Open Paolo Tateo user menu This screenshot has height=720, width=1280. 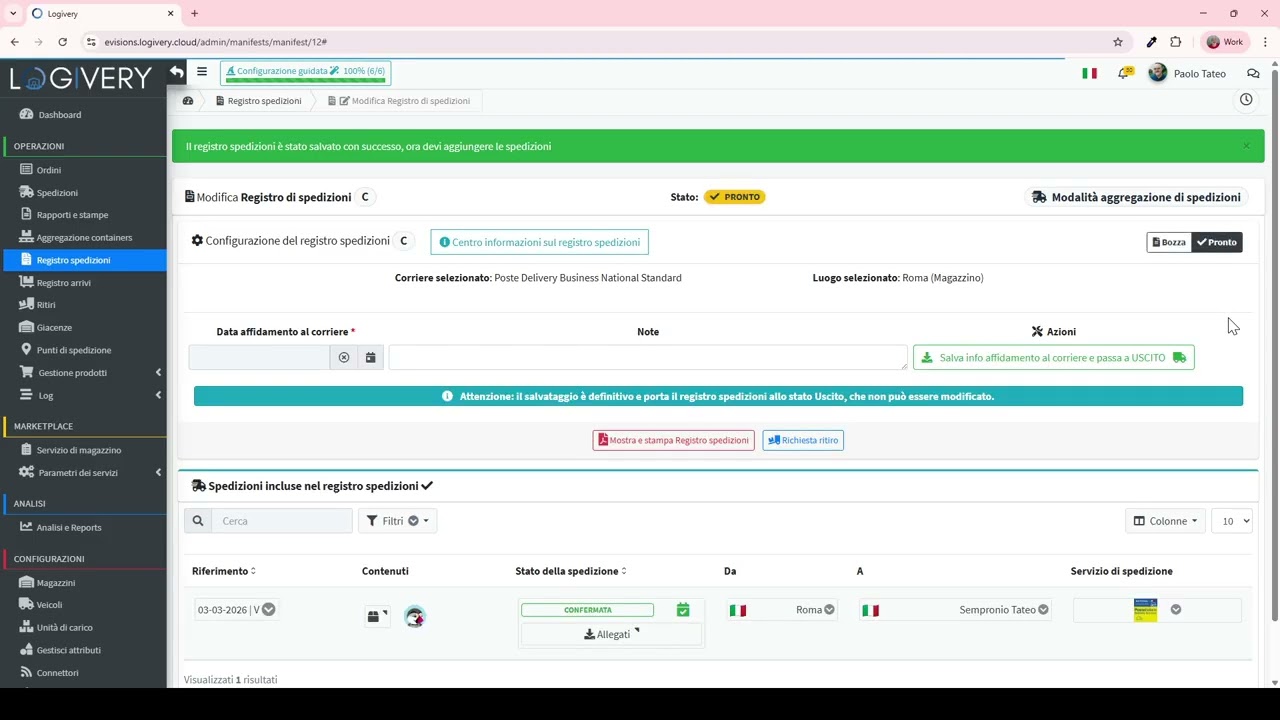(1187, 73)
